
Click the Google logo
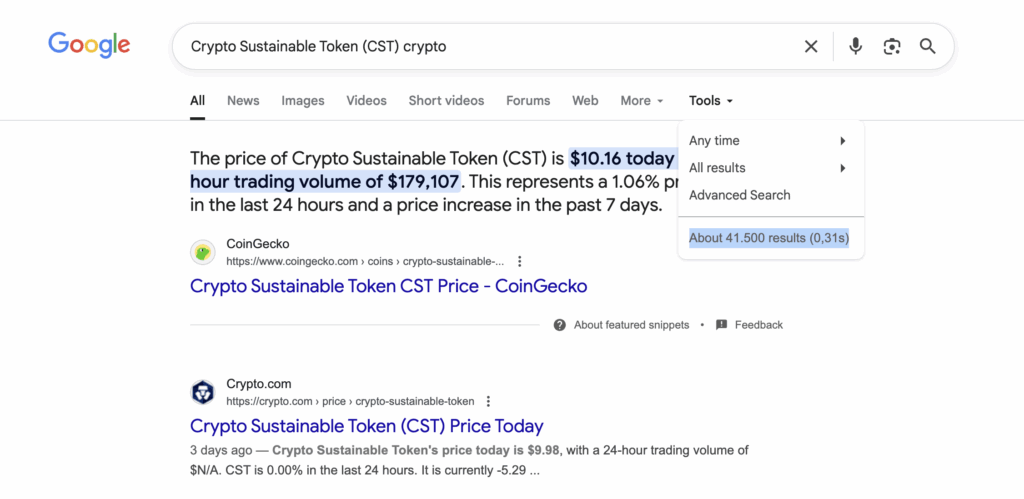(x=89, y=45)
